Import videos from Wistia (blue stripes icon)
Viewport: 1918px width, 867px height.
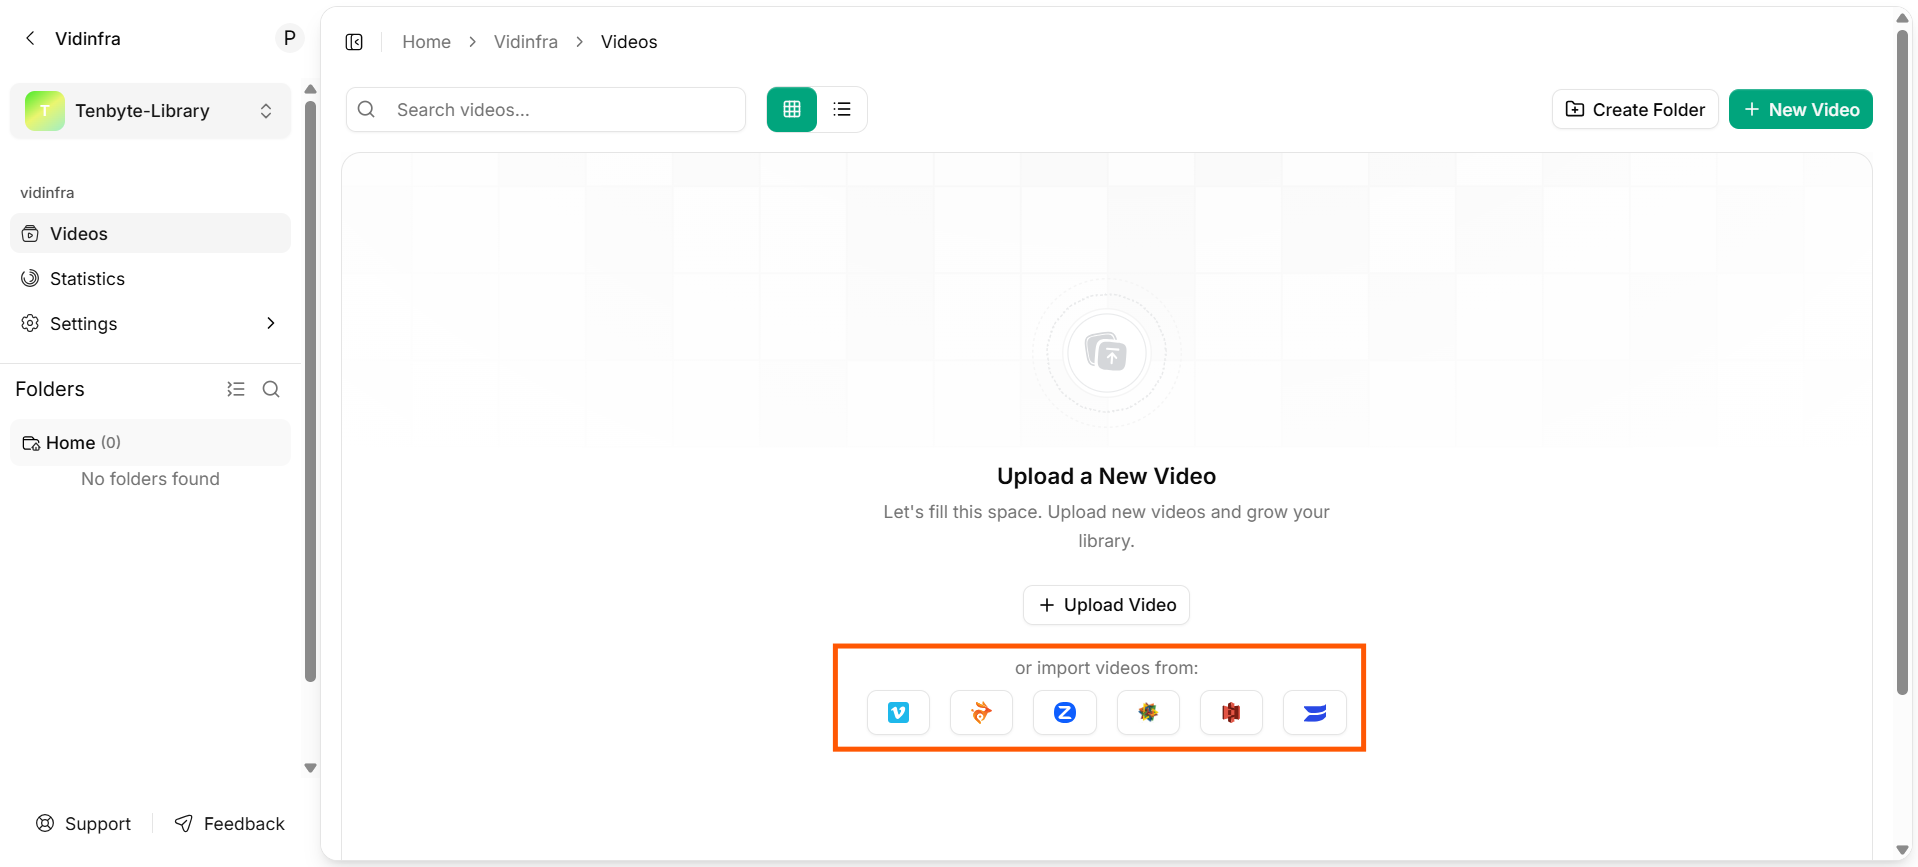(x=1315, y=713)
